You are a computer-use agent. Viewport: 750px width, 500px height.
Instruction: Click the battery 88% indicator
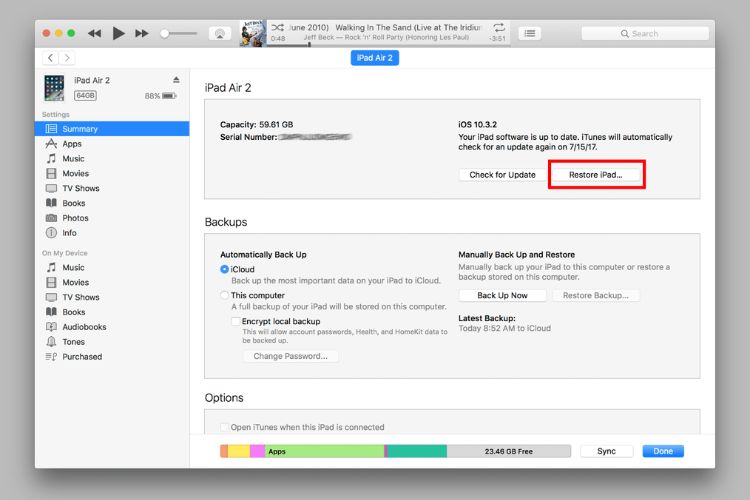(161, 96)
